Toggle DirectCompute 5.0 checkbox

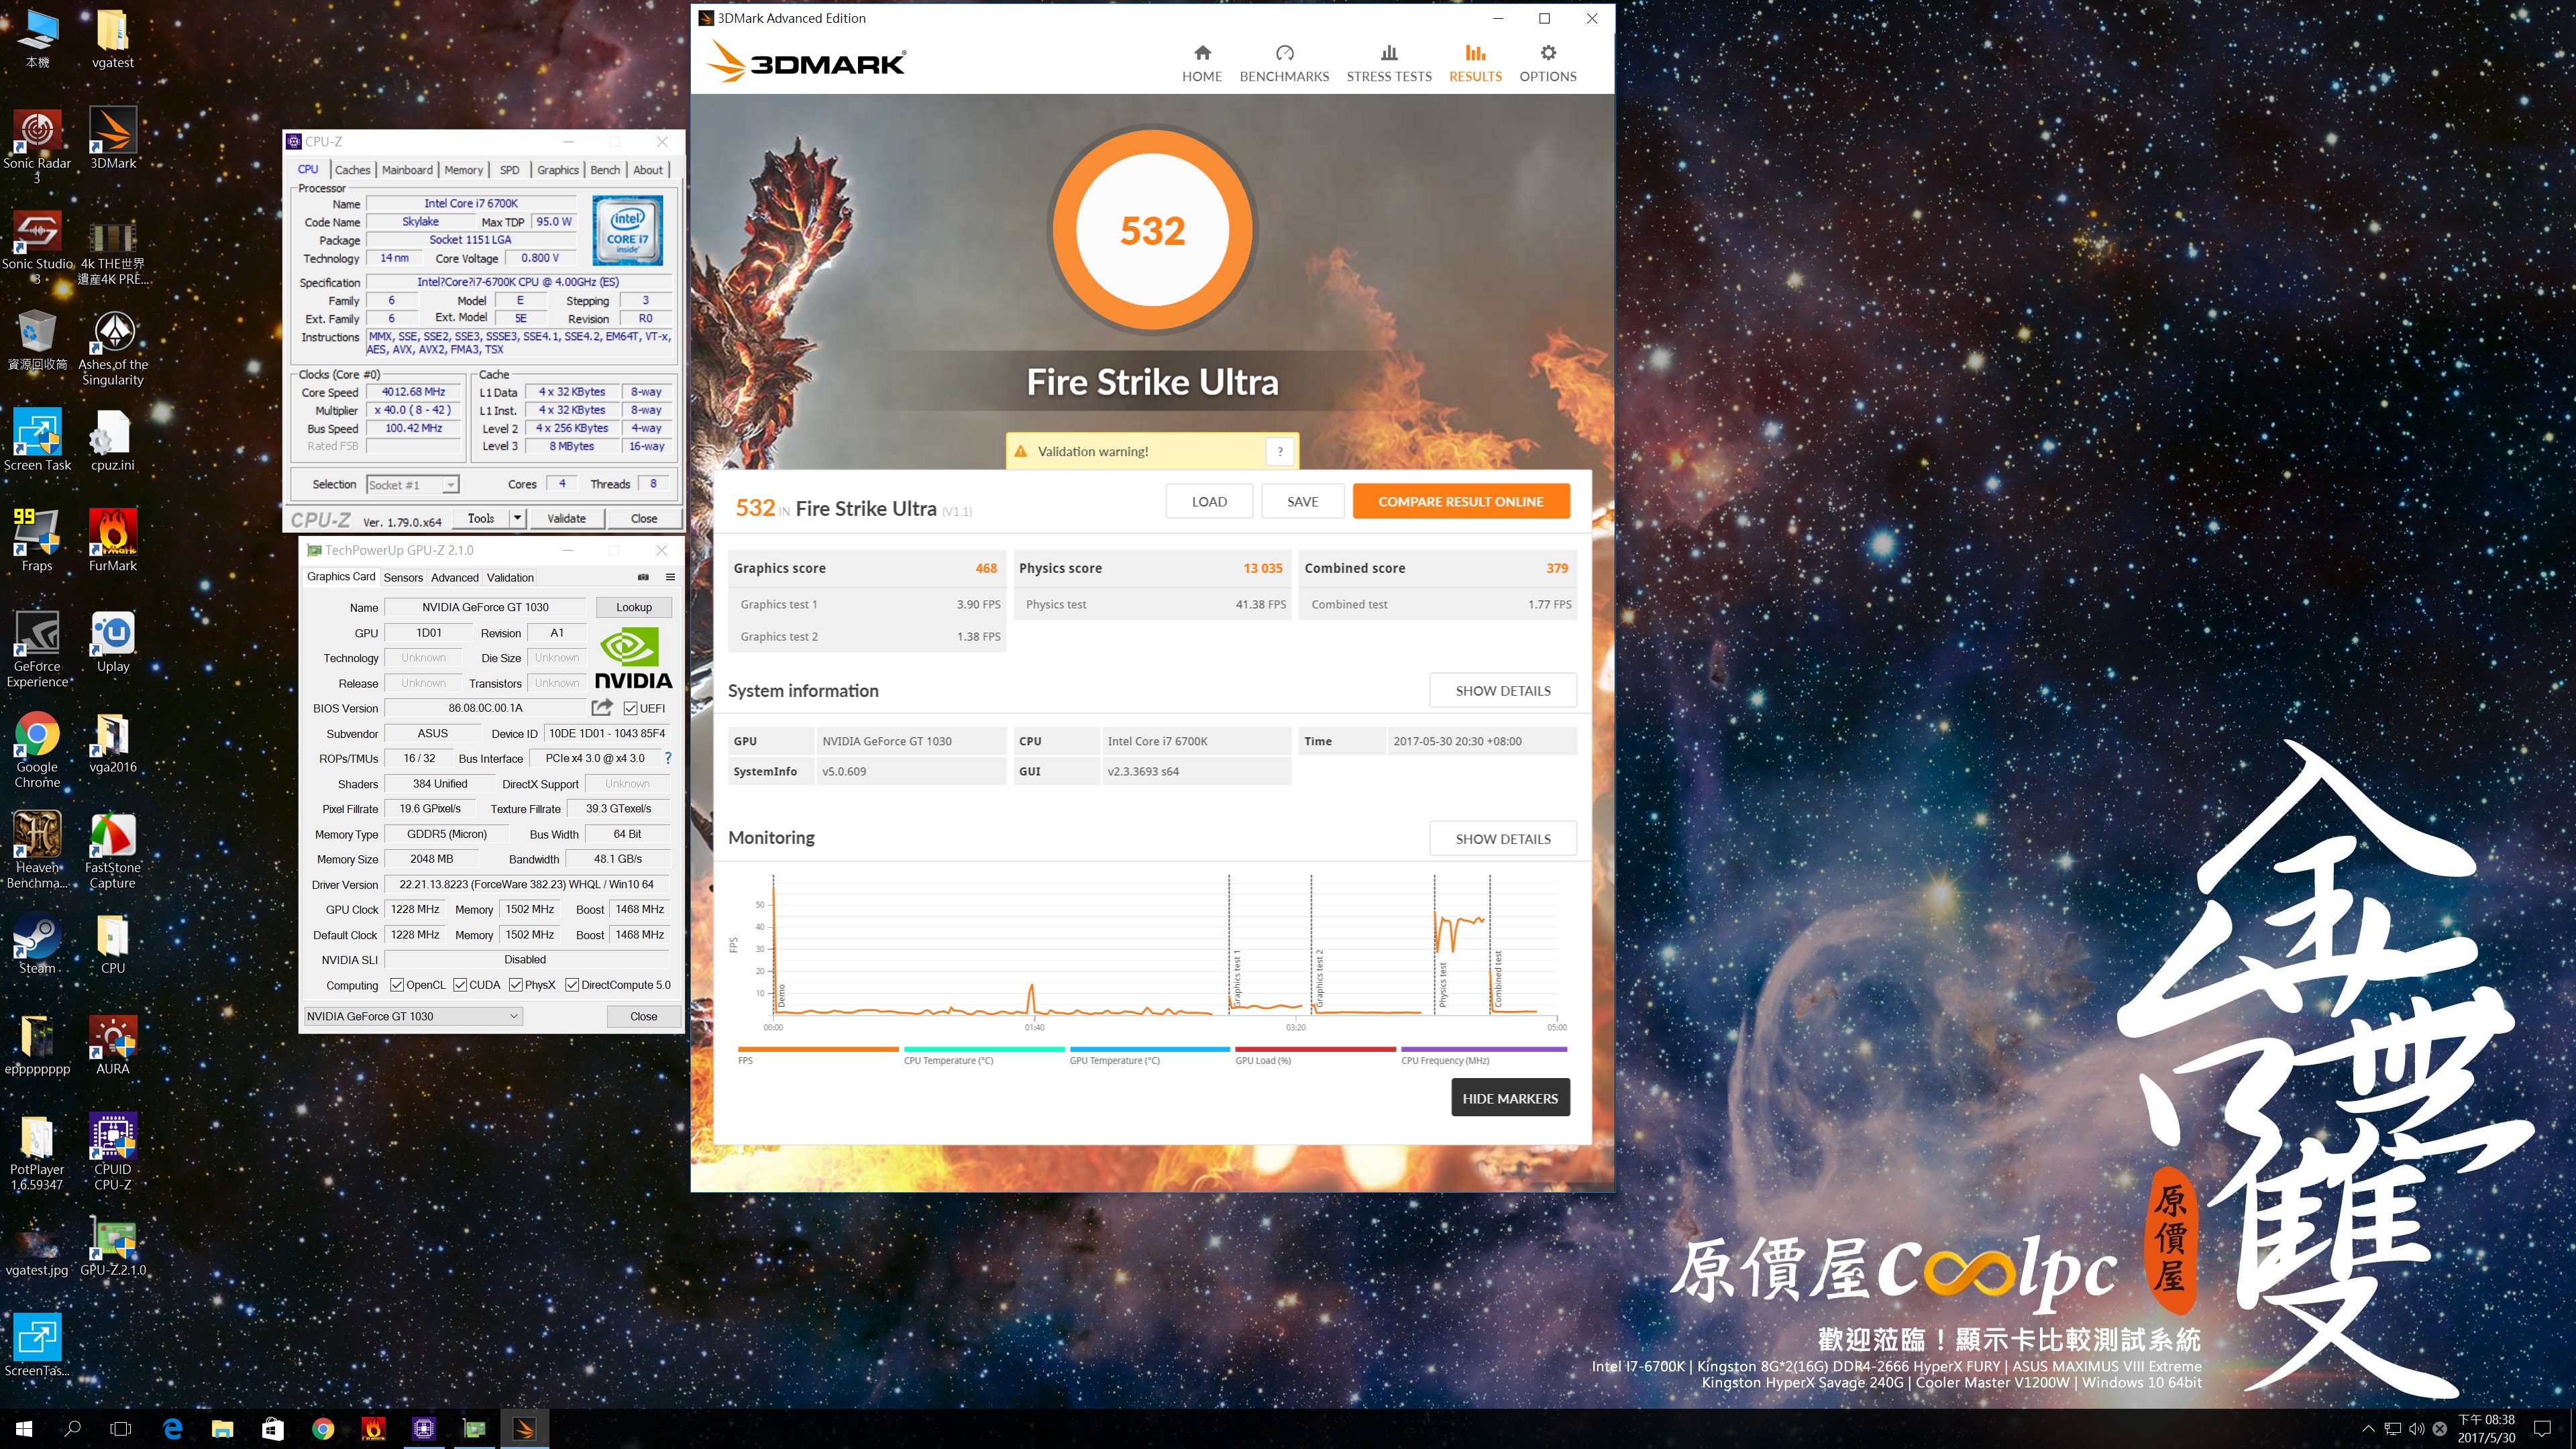coord(572,985)
